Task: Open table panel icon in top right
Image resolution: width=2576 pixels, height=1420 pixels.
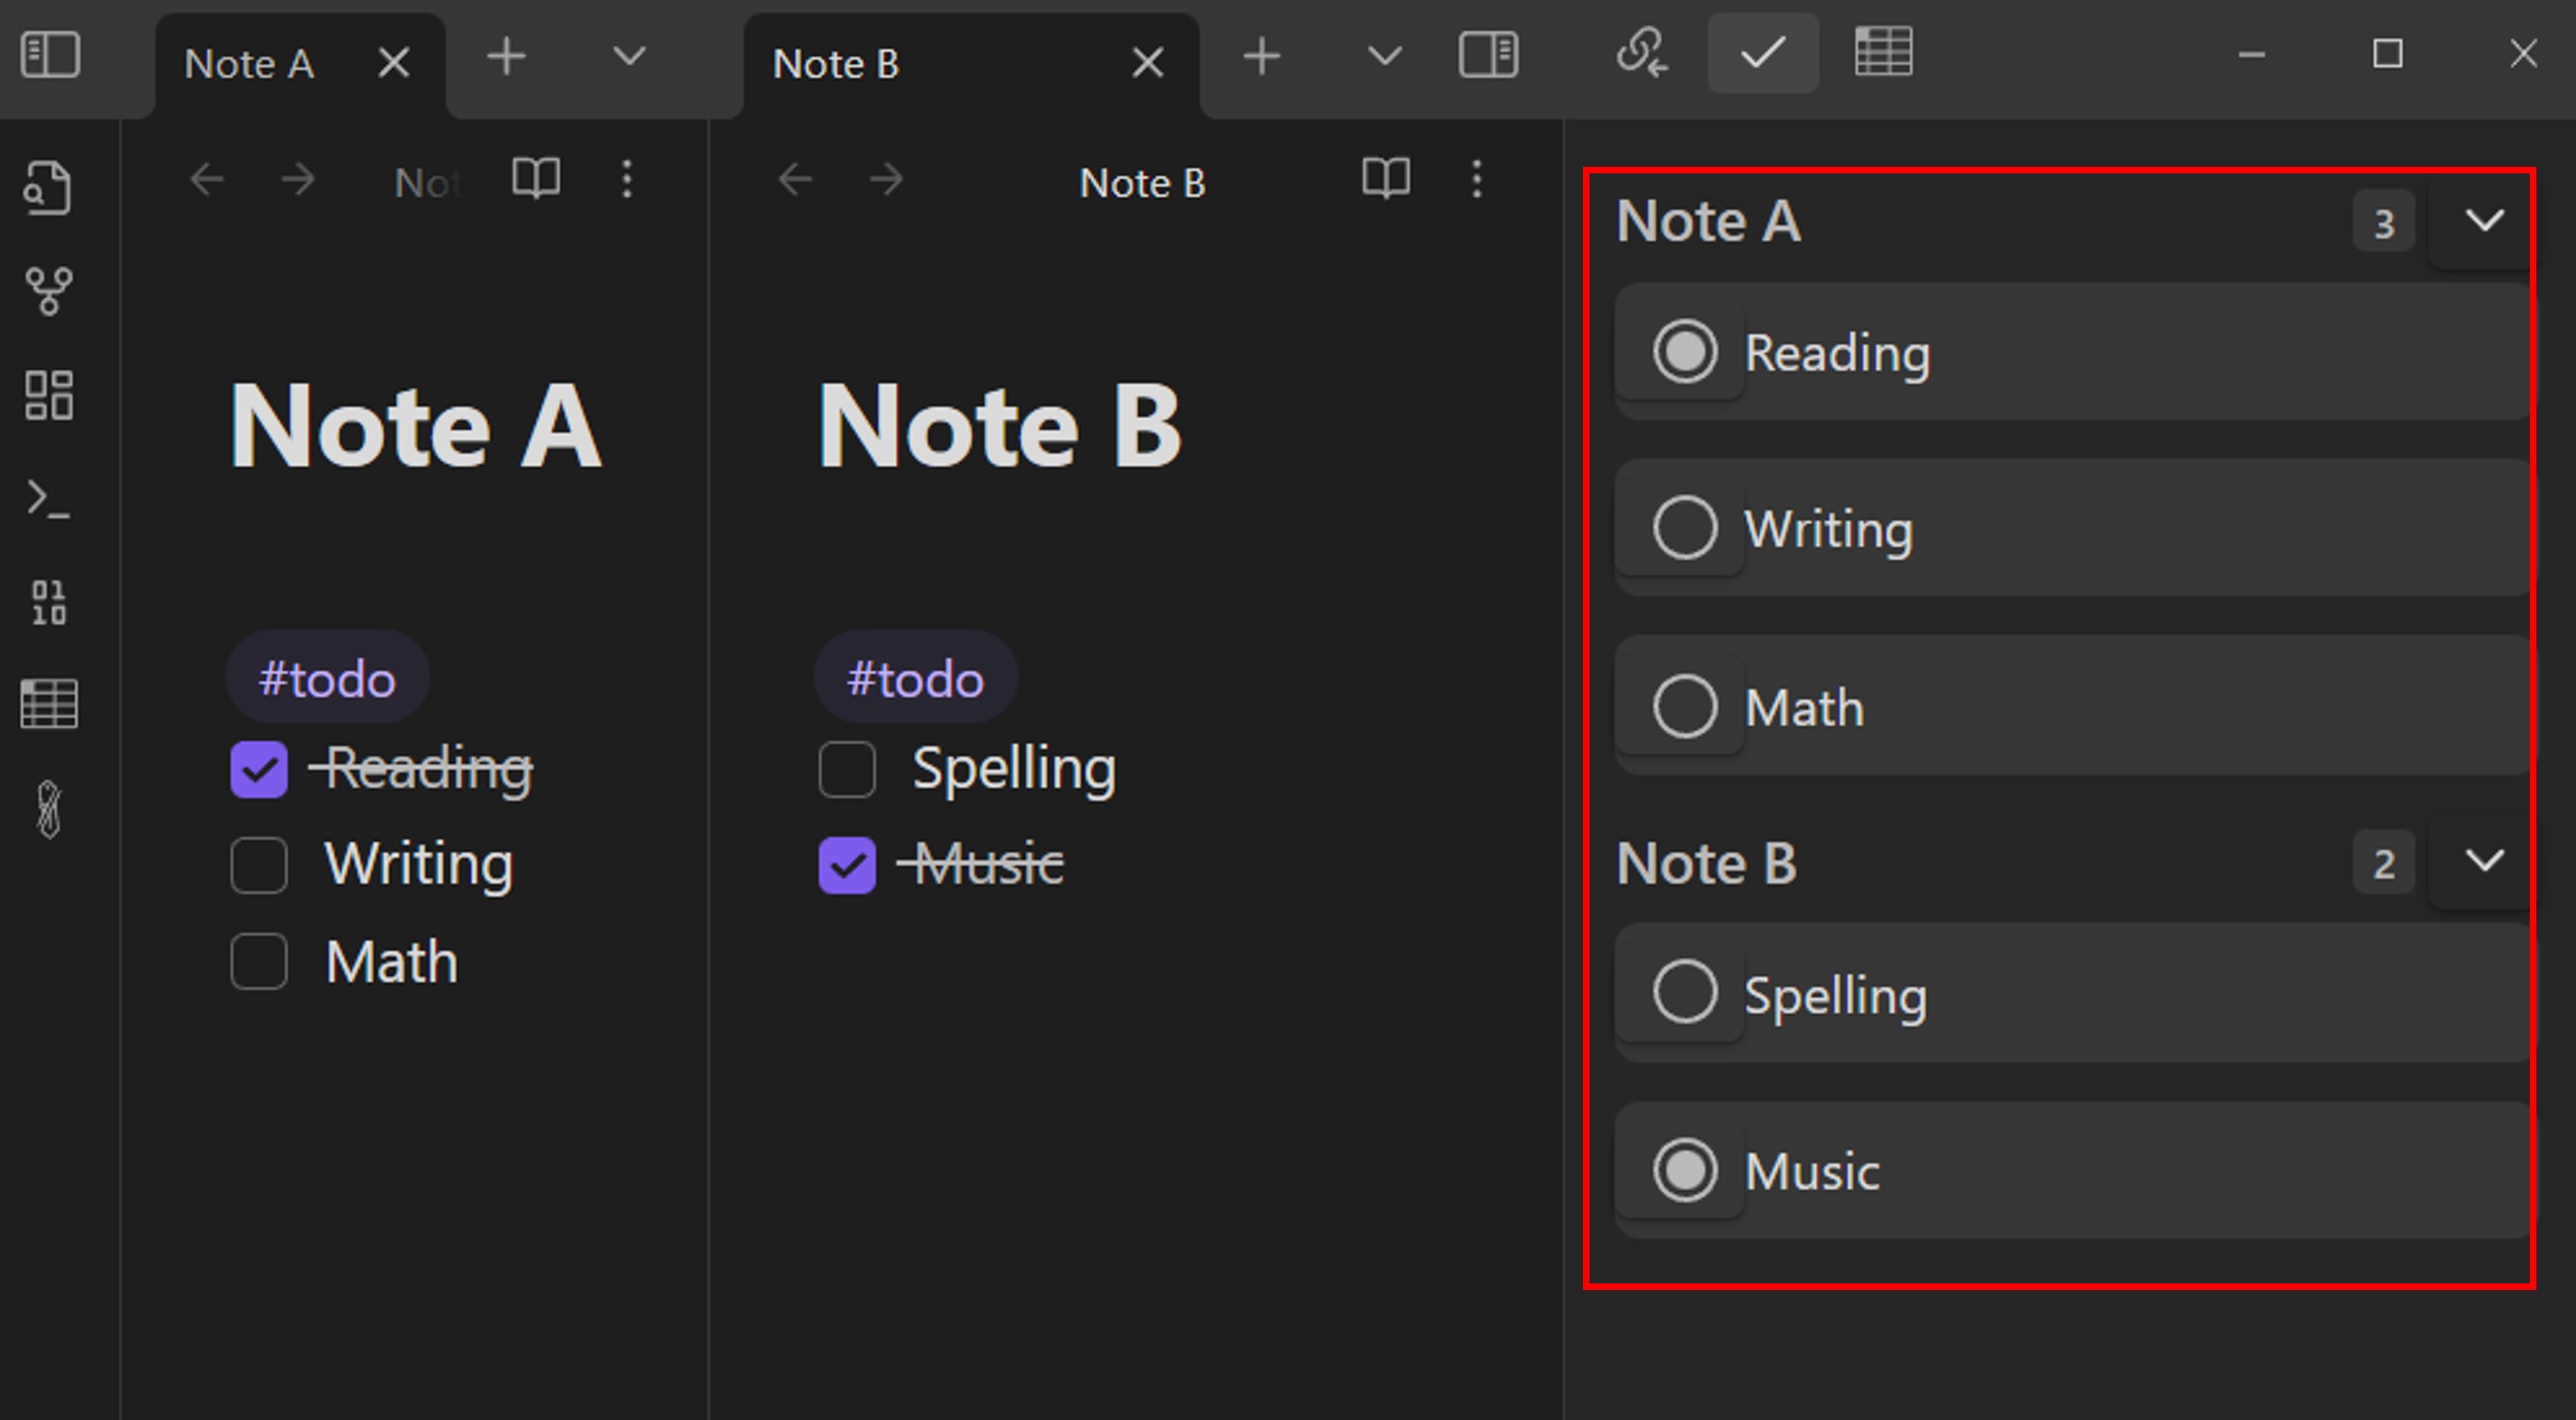Action: [1884, 52]
